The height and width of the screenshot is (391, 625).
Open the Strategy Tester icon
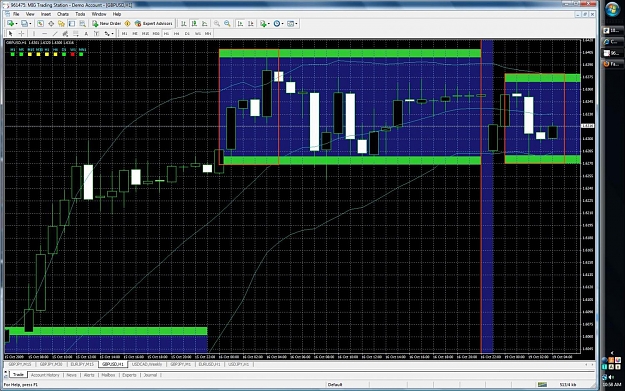[x=83, y=24]
